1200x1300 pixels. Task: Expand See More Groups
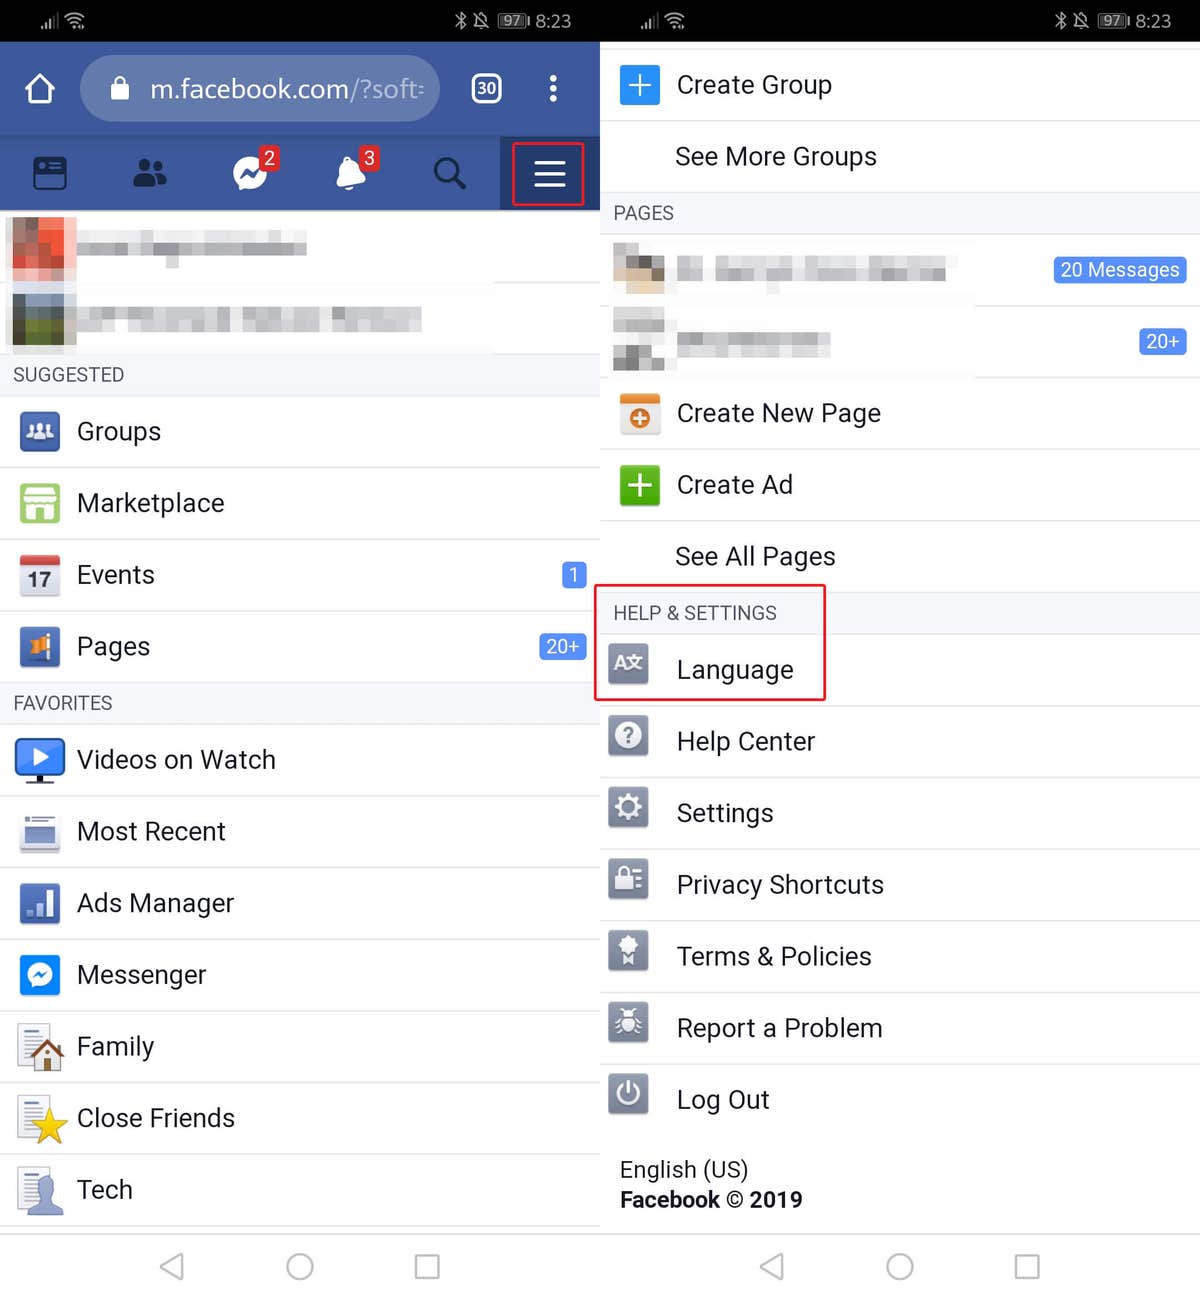776,156
